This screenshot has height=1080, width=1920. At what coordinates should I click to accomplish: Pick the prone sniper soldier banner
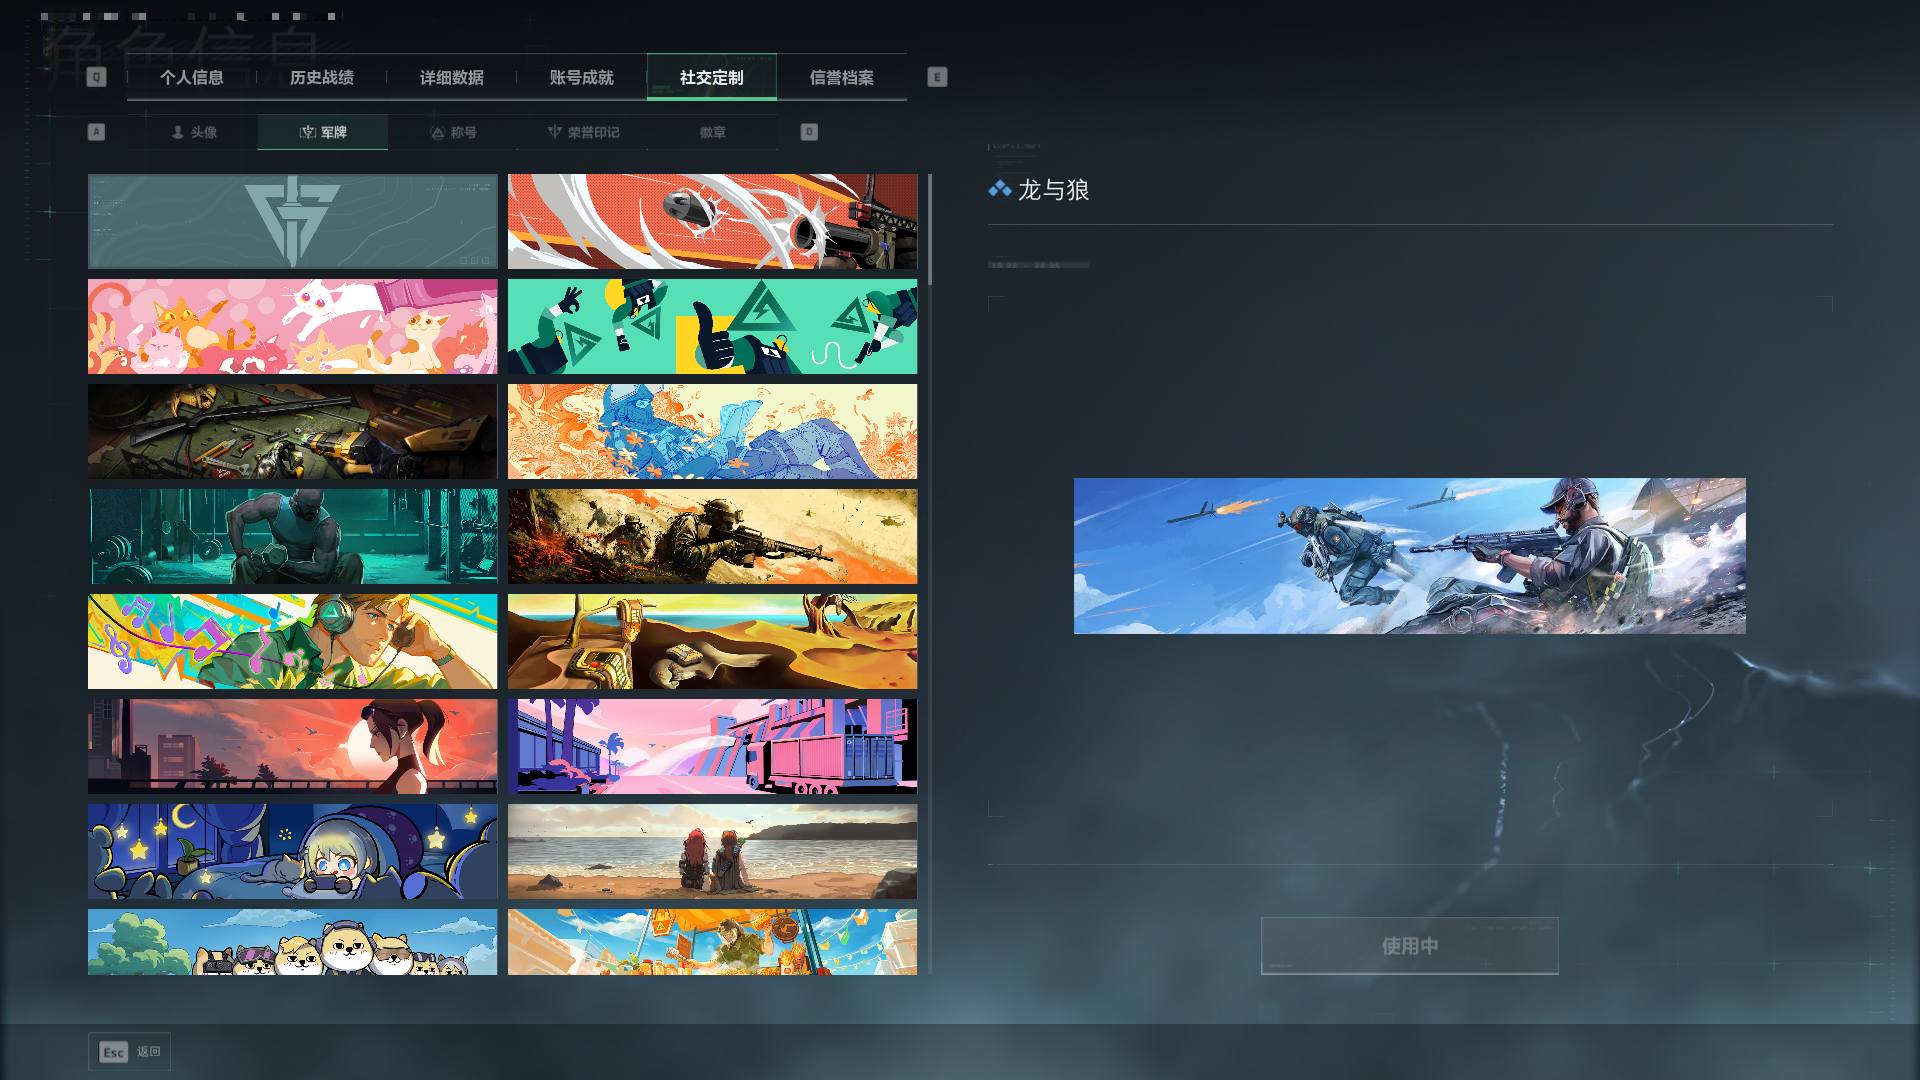(712, 537)
